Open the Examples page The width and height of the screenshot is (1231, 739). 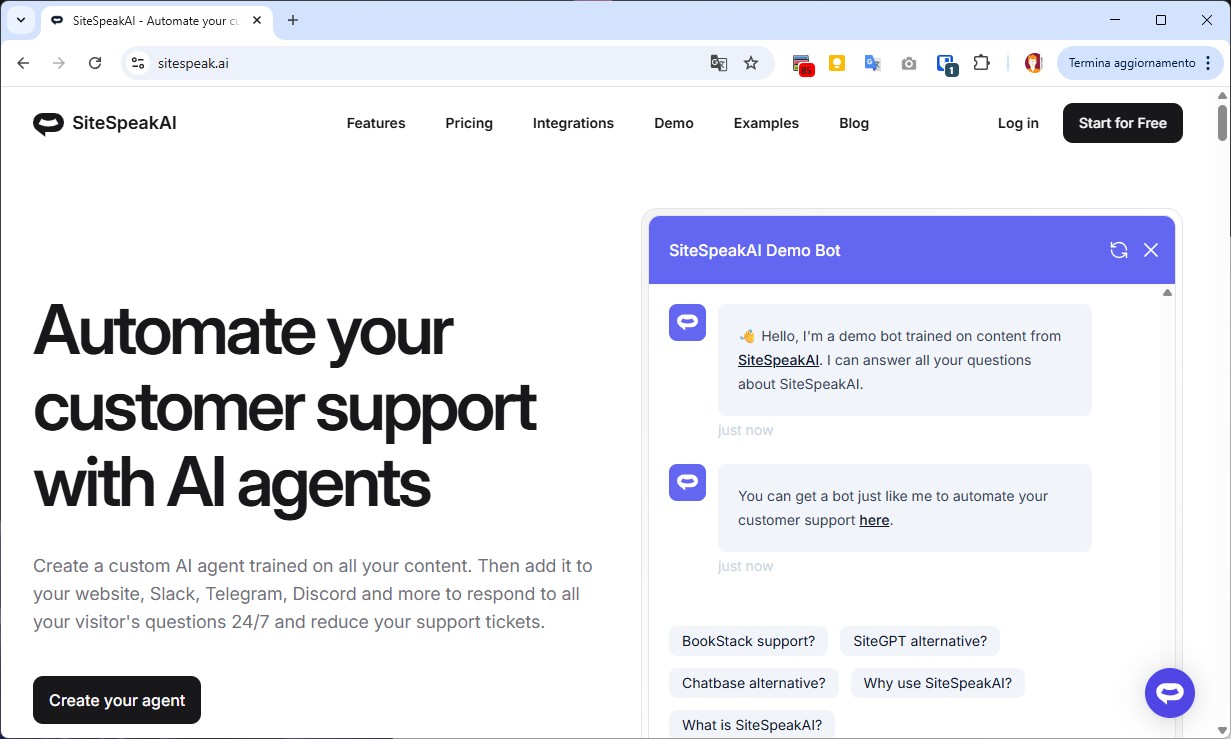(x=766, y=123)
